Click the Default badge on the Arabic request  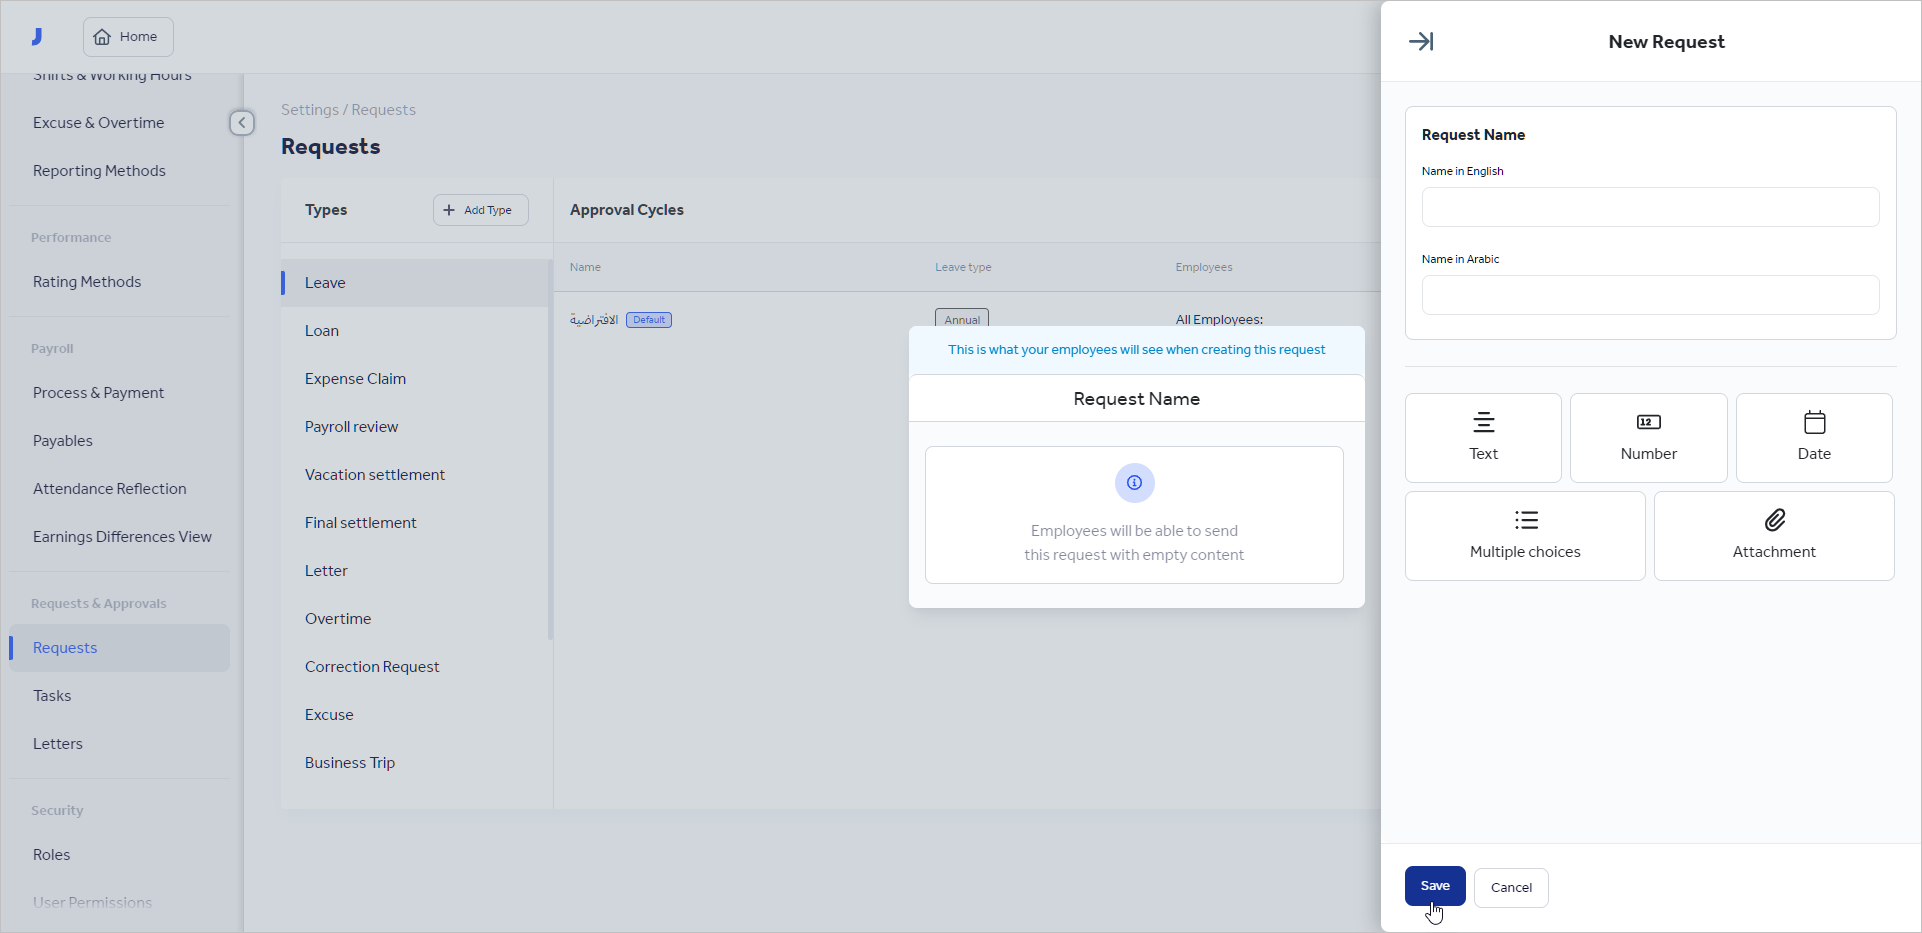(x=648, y=319)
